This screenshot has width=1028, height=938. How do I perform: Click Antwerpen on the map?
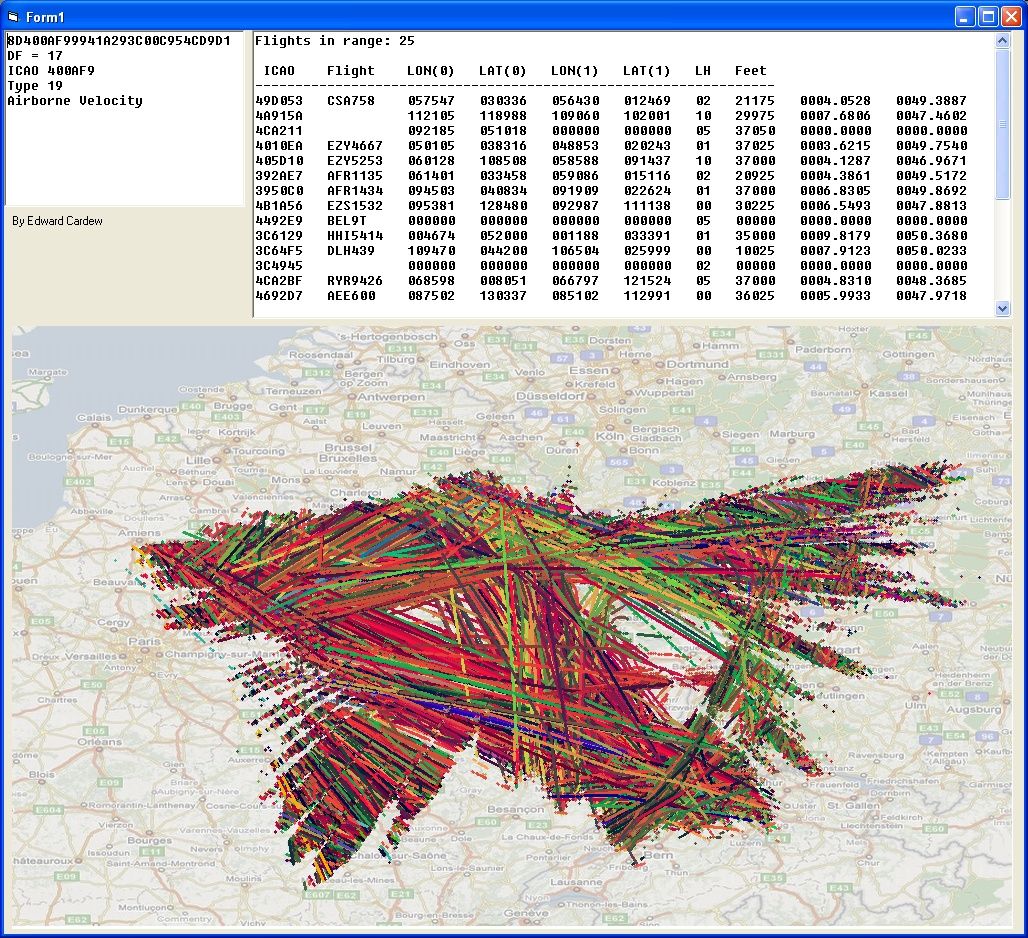point(391,397)
